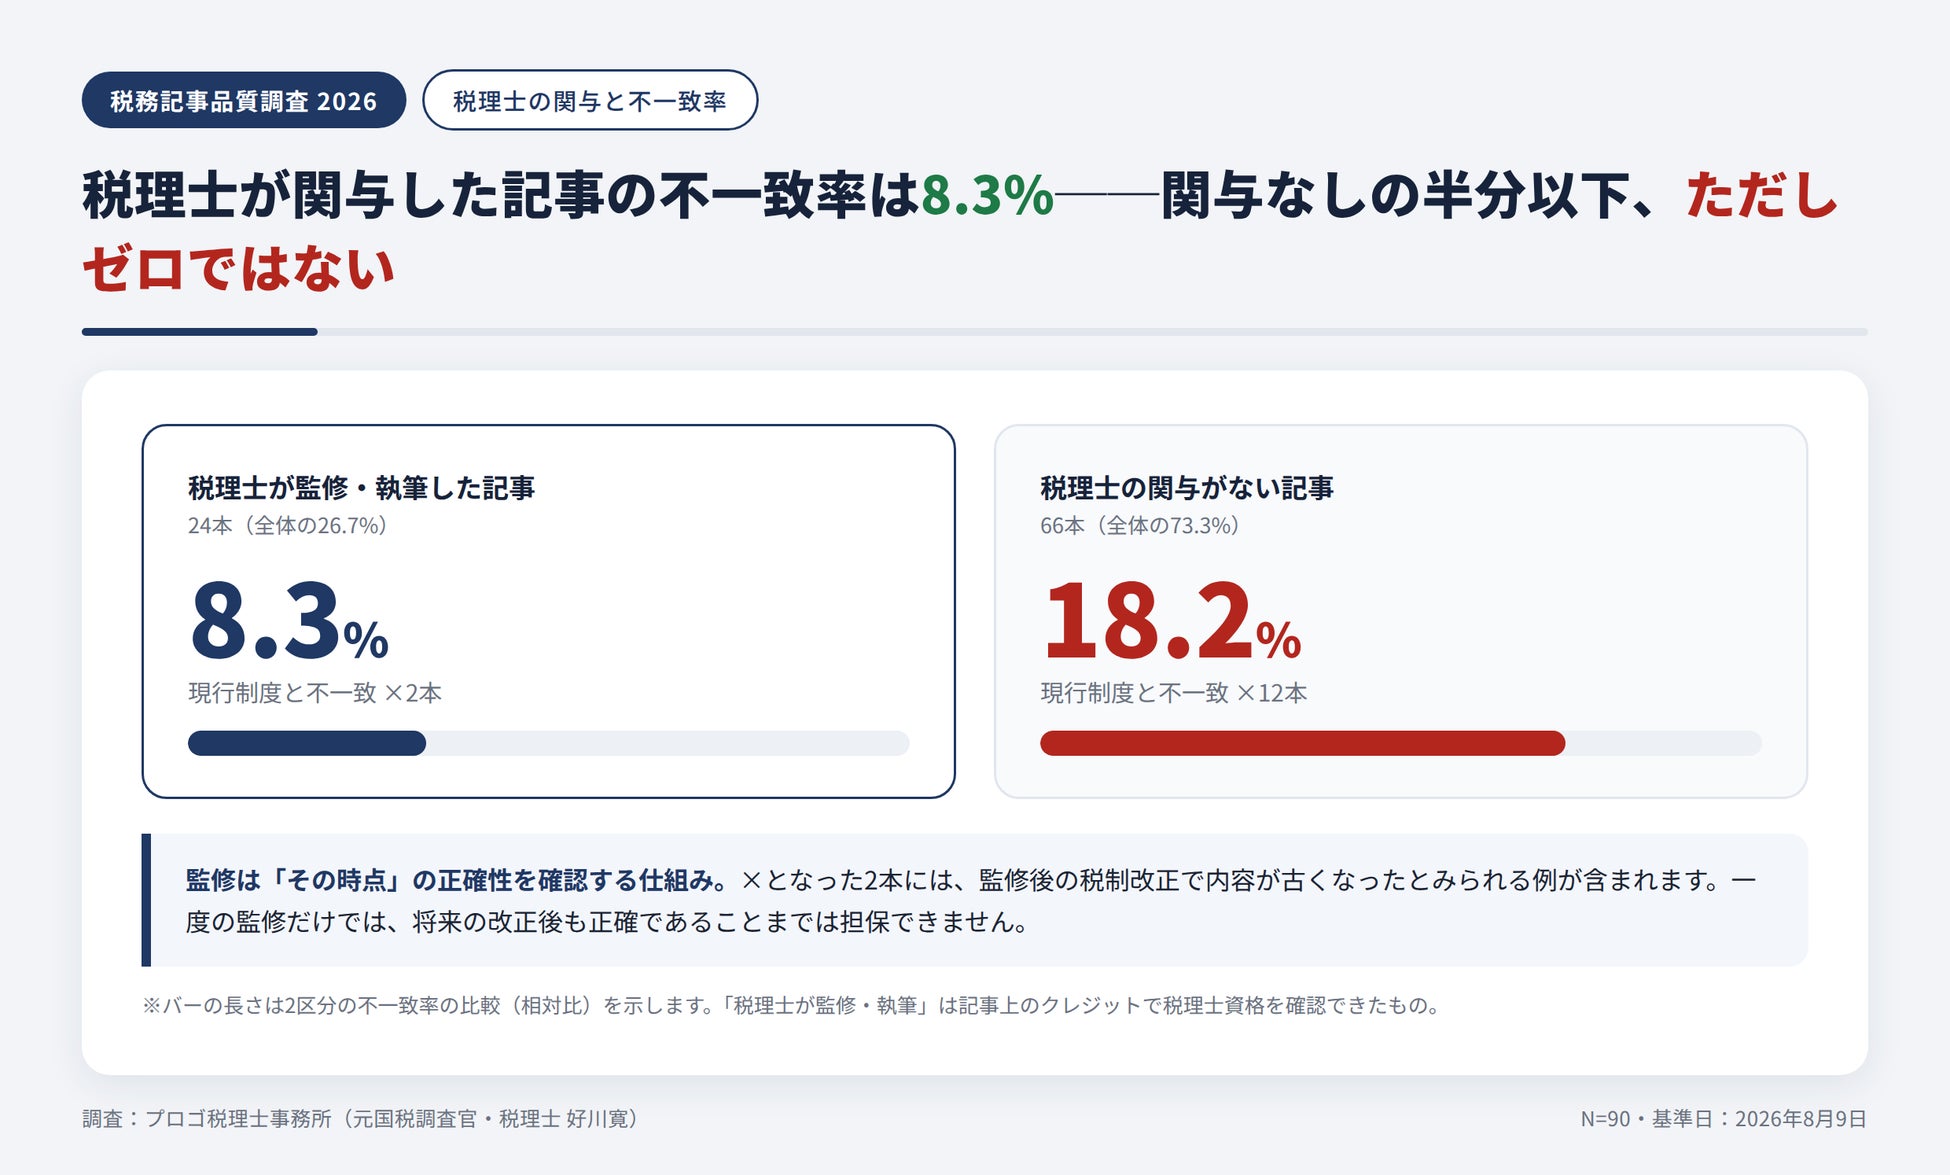Click the 調査：プロゴ税理士事務所 source credit

(361, 1119)
